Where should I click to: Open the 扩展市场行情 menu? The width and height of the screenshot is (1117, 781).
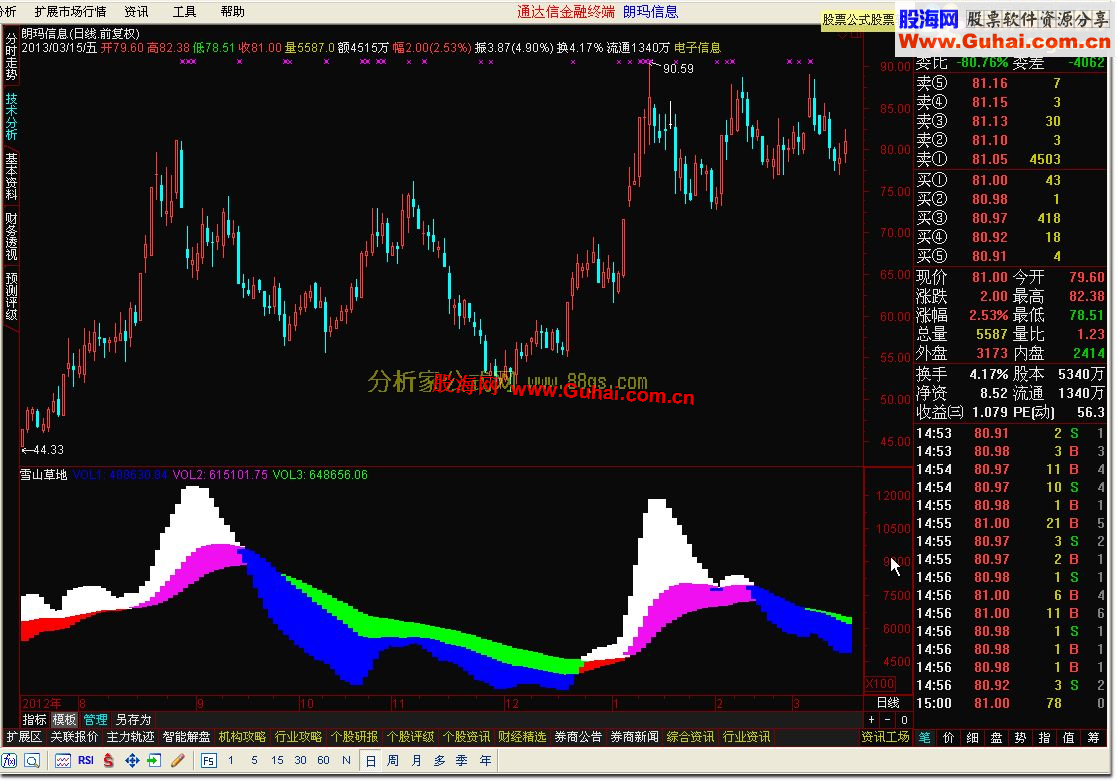(x=71, y=11)
